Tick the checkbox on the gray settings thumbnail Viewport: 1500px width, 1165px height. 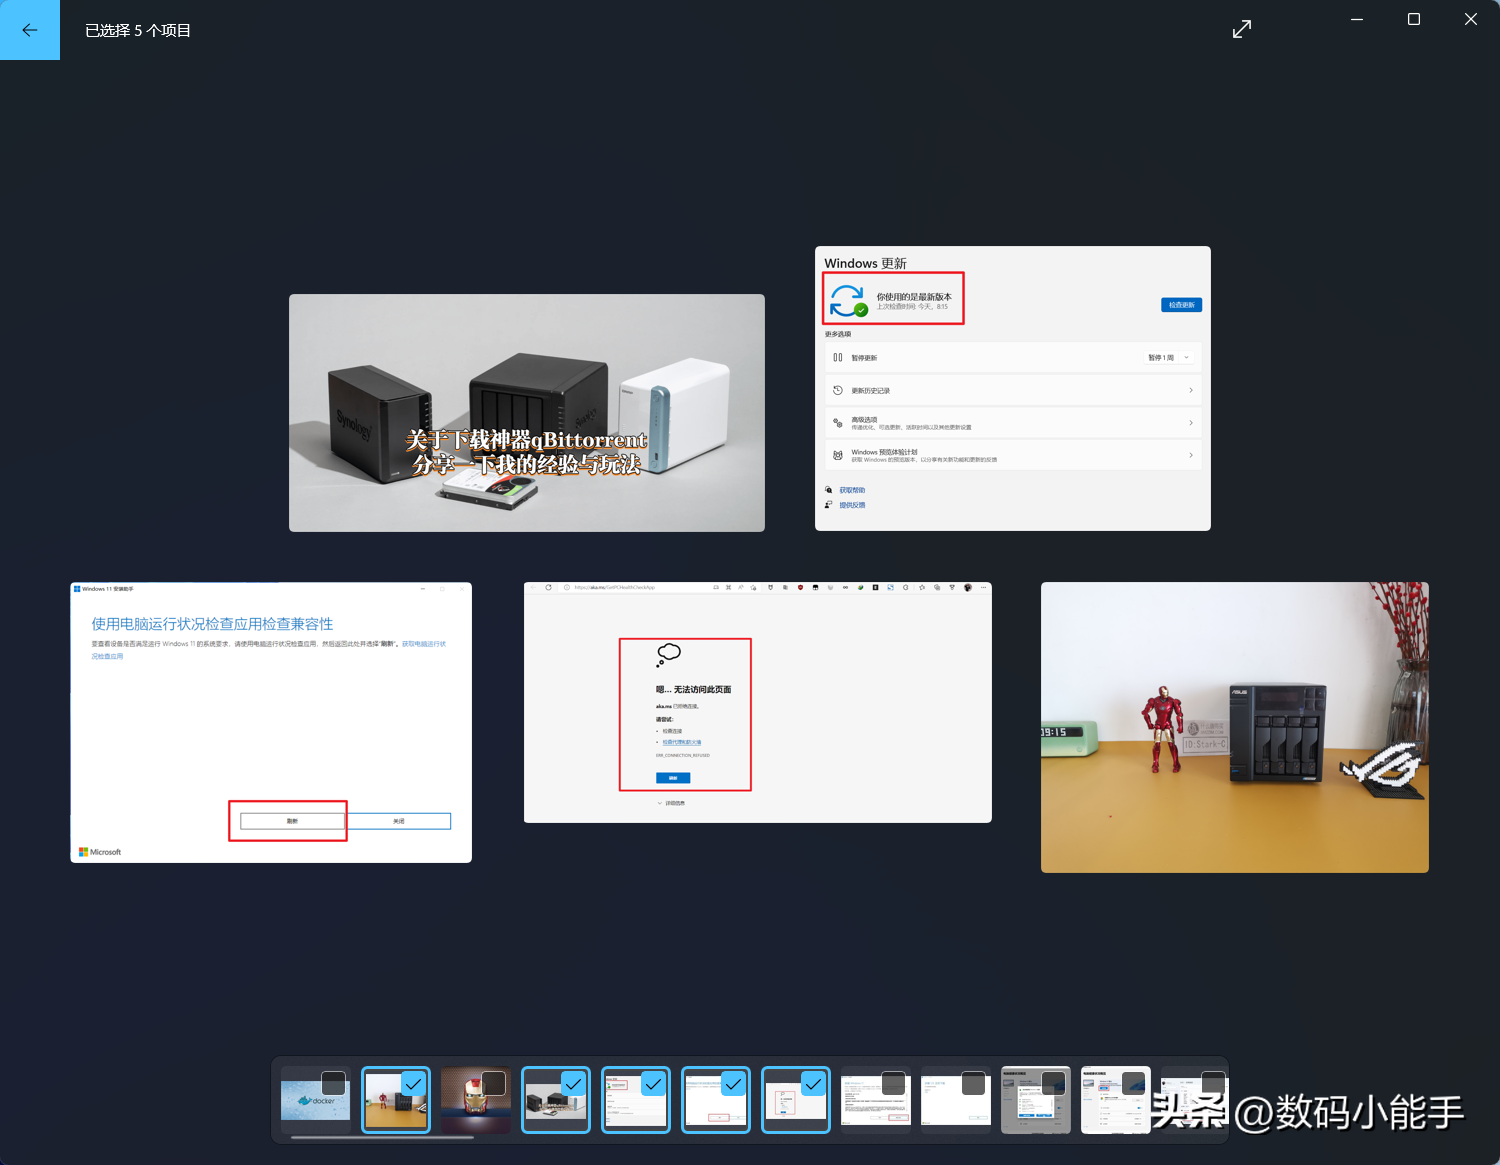point(1053,1083)
